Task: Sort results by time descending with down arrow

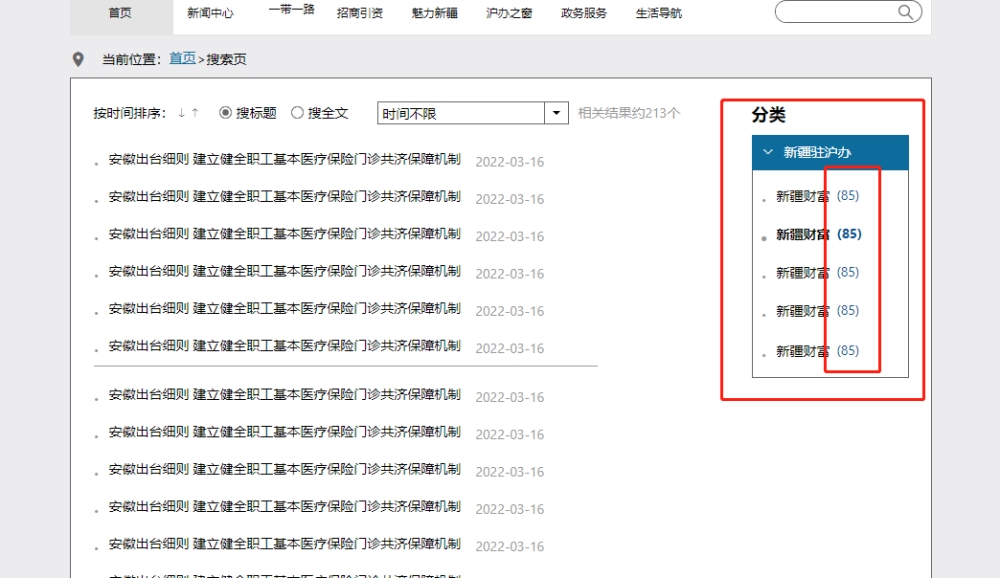Action: pos(182,113)
